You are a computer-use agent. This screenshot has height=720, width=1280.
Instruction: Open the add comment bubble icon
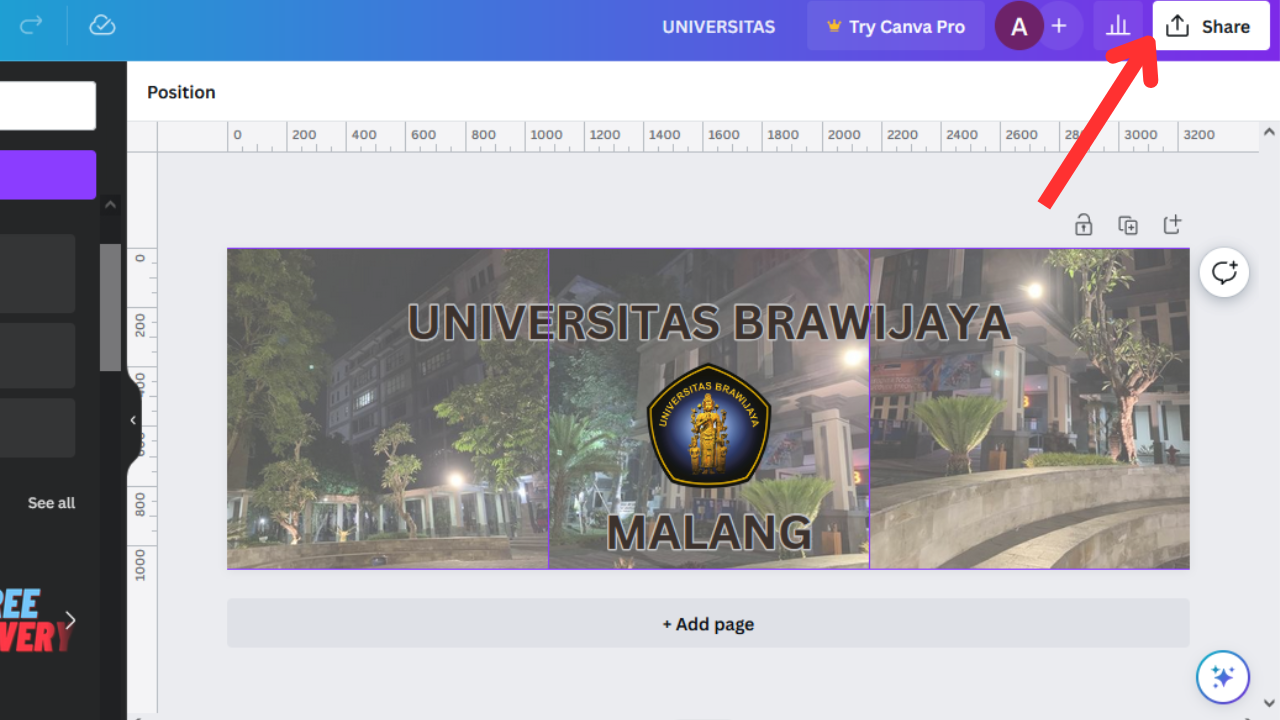coord(1224,272)
